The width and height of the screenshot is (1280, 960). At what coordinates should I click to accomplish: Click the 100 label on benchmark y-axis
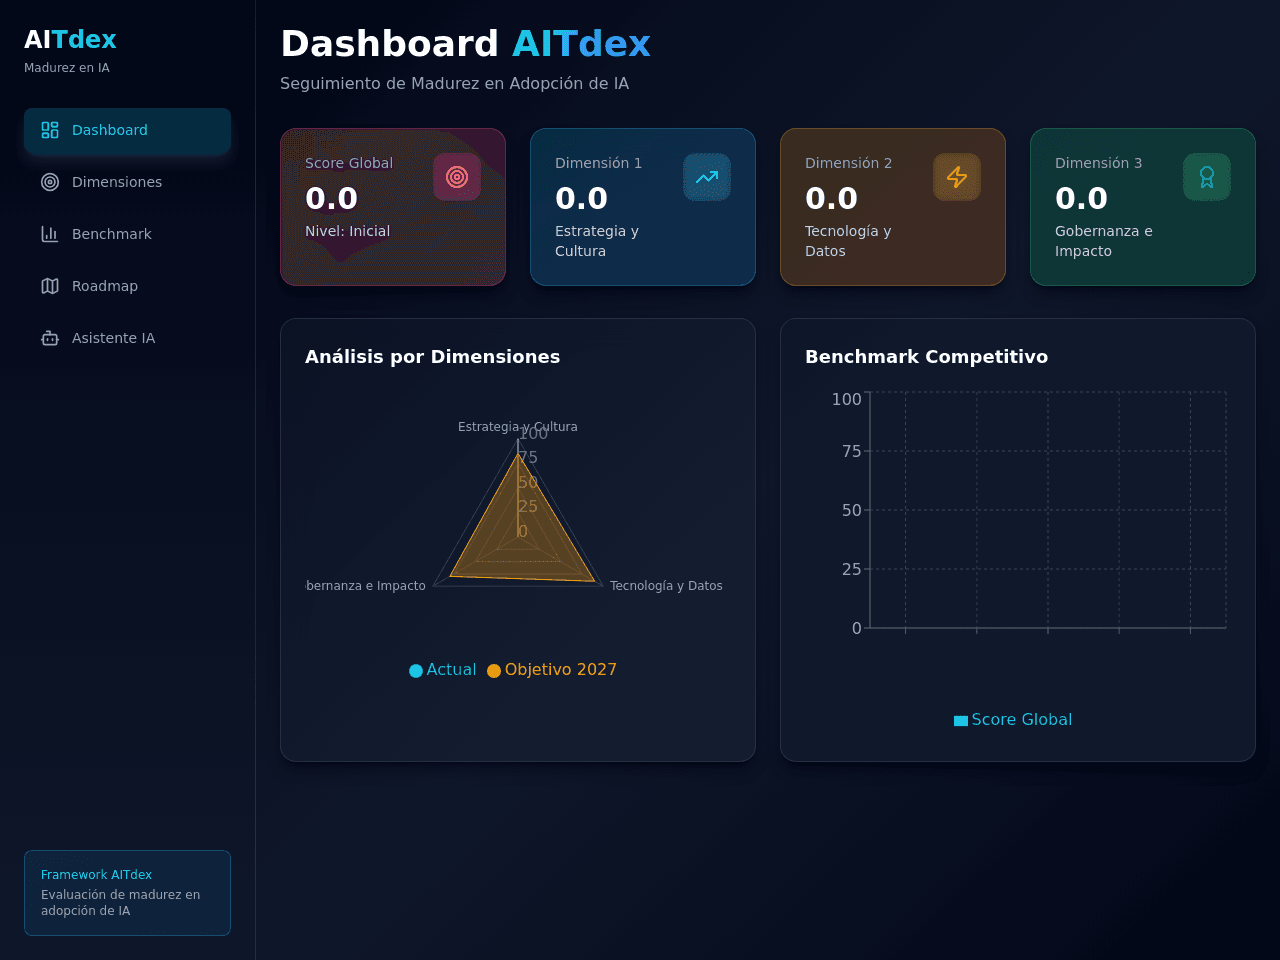point(846,399)
